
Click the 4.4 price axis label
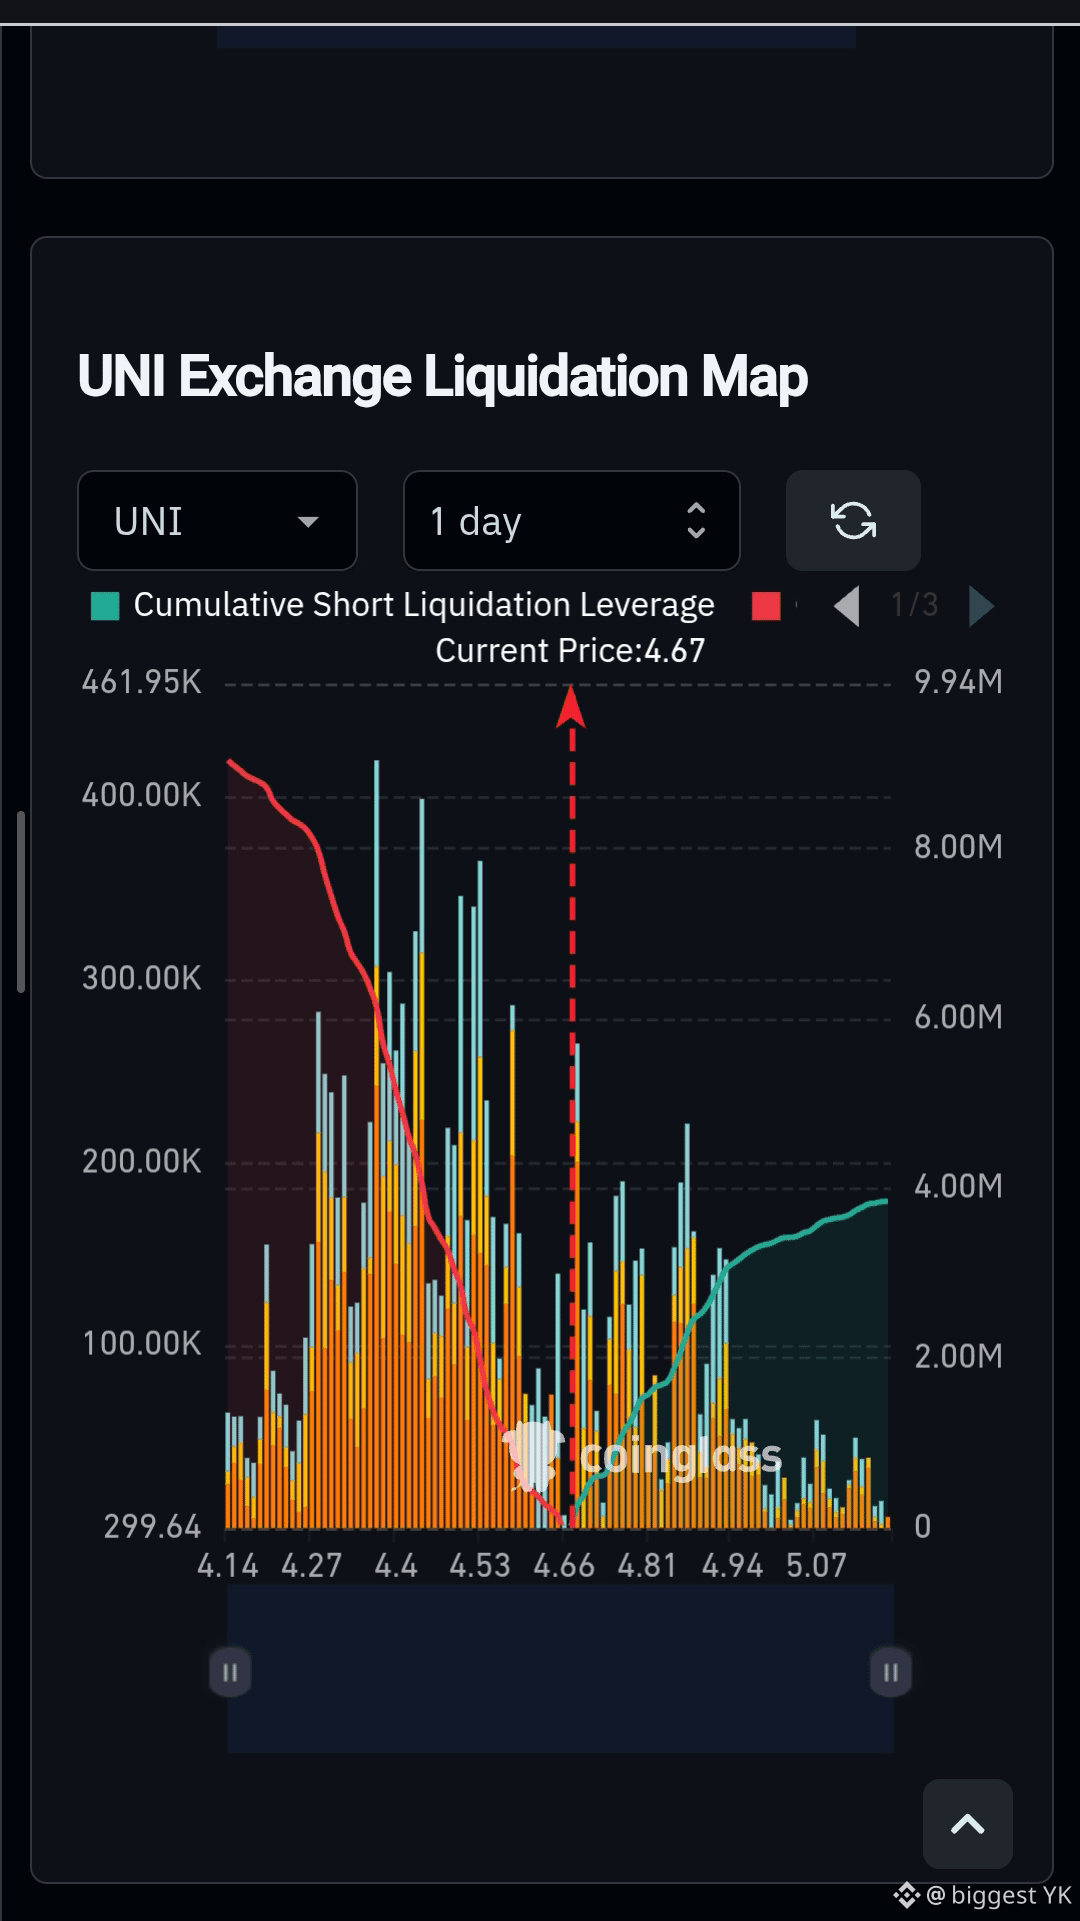tap(396, 1565)
